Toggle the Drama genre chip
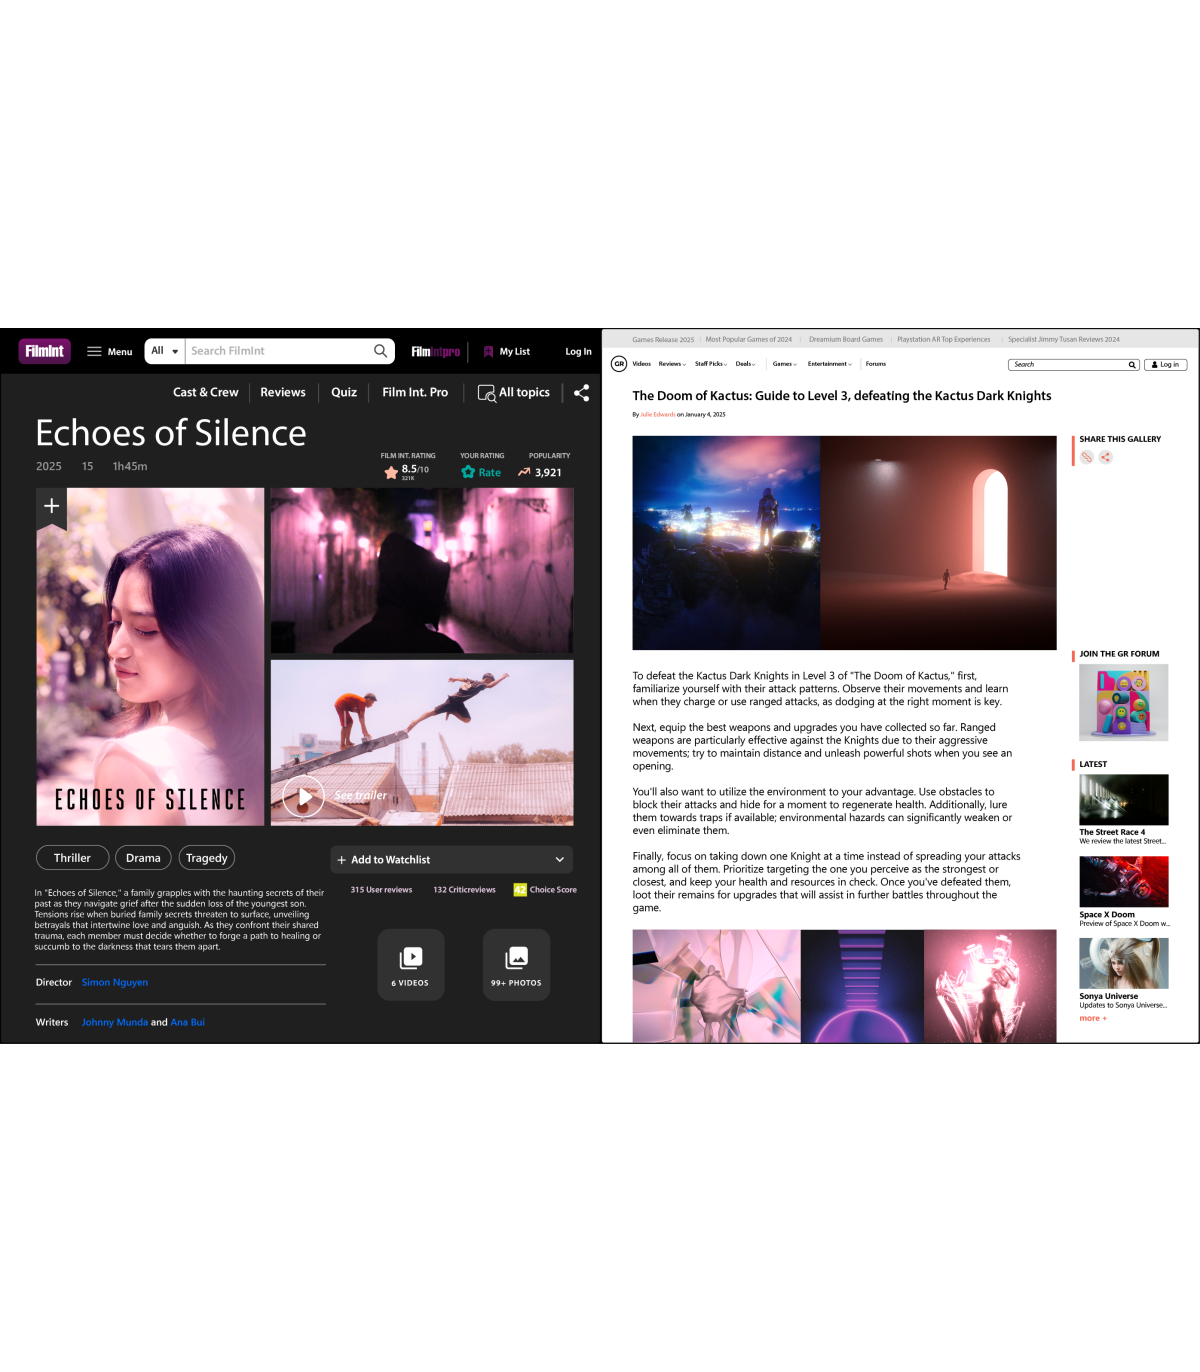Image resolution: width=1200 pixels, height=1372 pixels. (x=143, y=858)
